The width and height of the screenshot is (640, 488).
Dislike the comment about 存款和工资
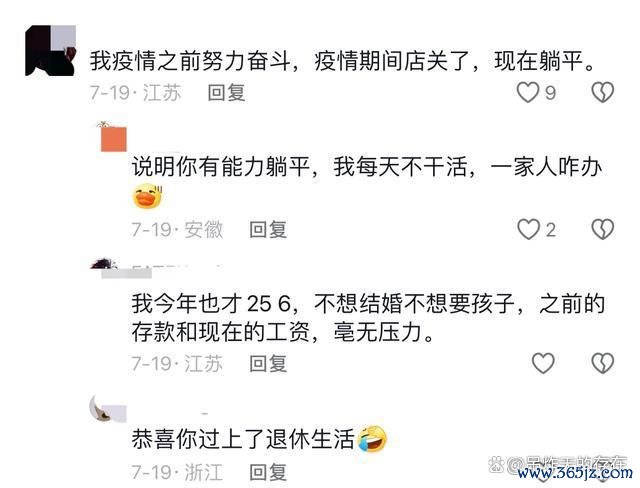click(603, 363)
